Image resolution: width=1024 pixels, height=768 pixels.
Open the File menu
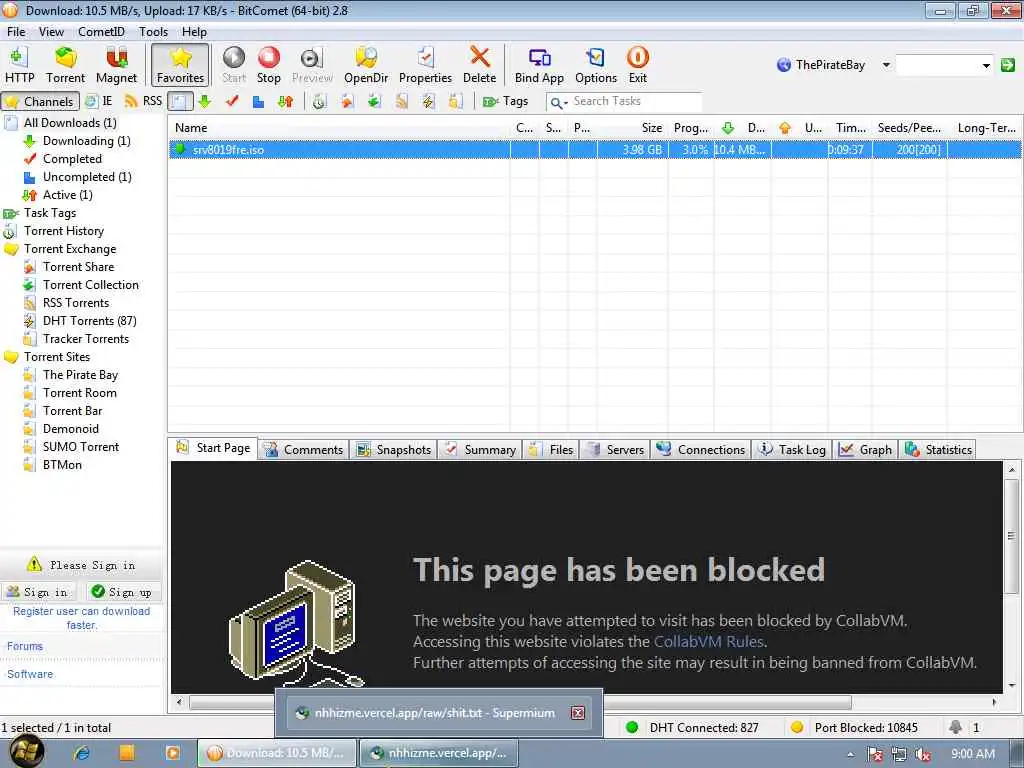pos(16,31)
